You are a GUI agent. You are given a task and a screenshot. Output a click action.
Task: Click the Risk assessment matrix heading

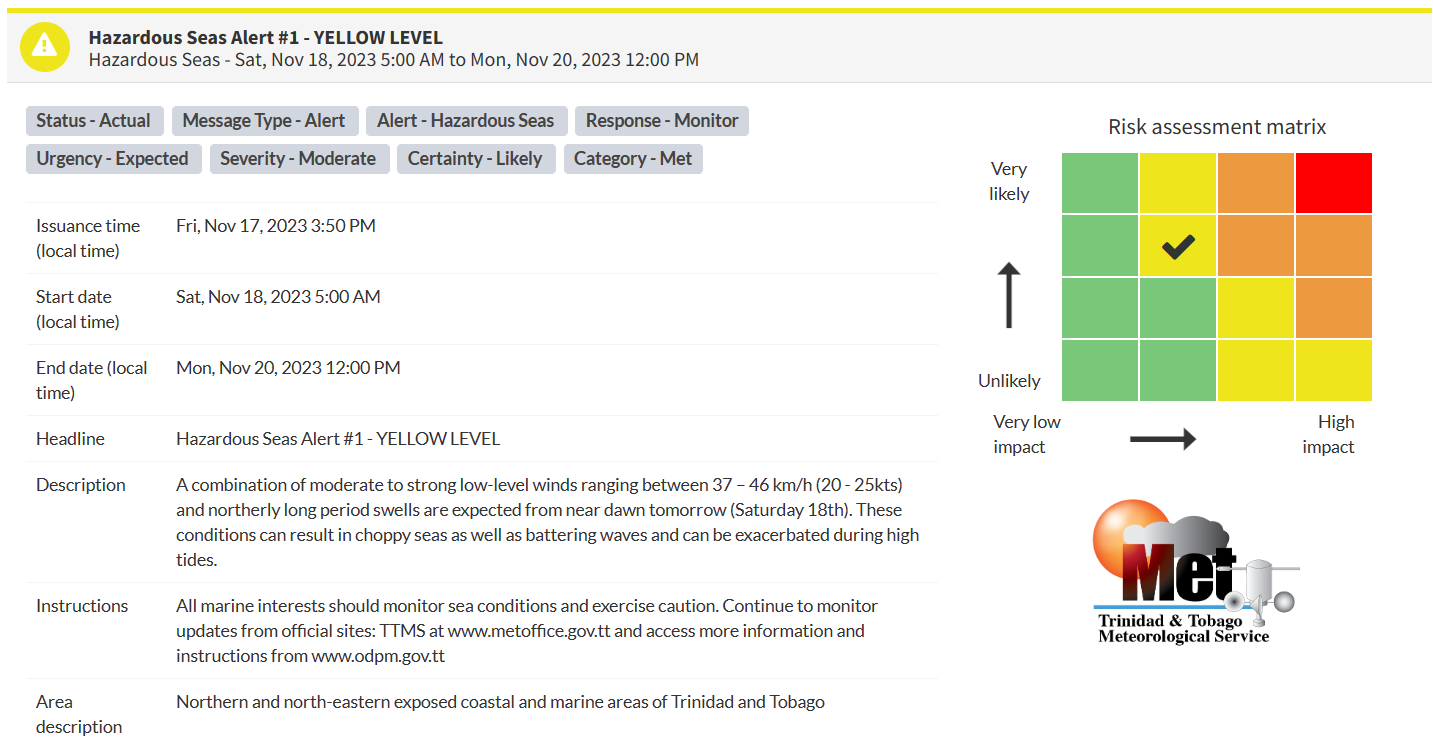coord(1217,127)
